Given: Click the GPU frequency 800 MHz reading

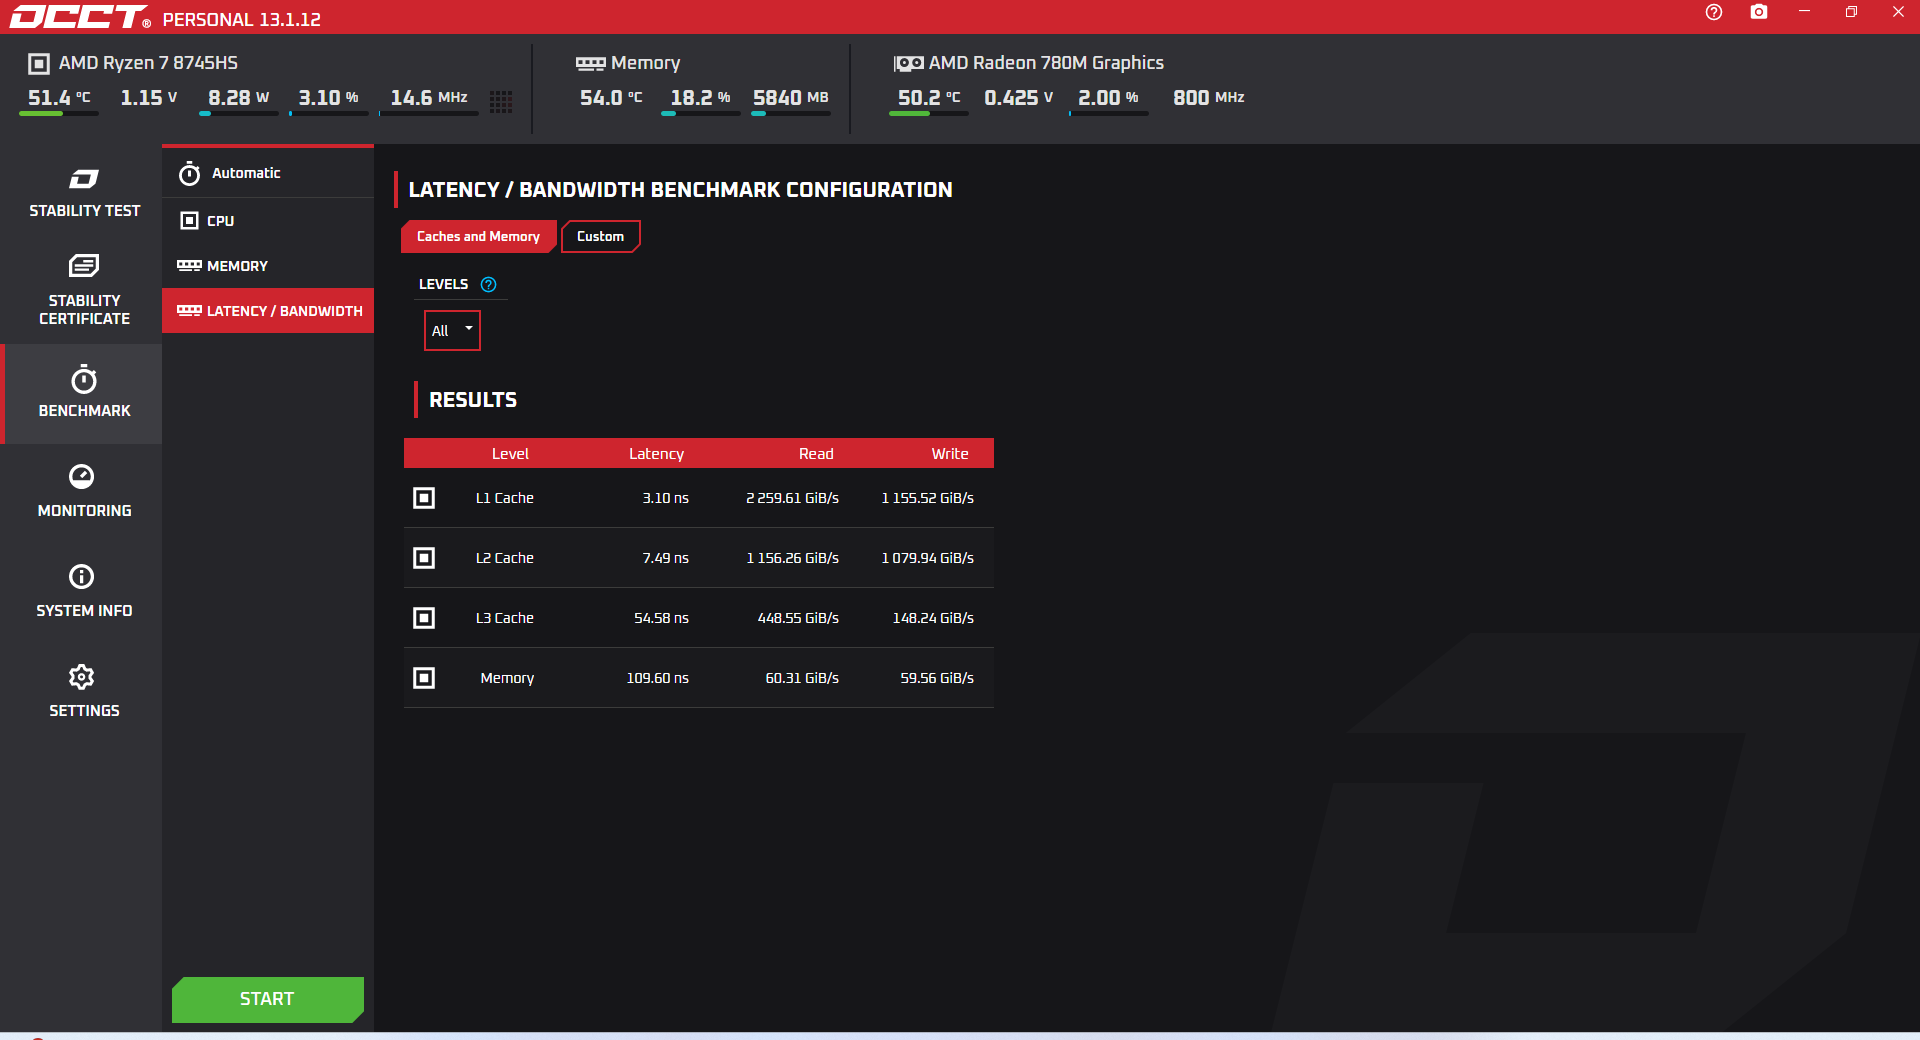Looking at the screenshot, I should [1209, 98].
